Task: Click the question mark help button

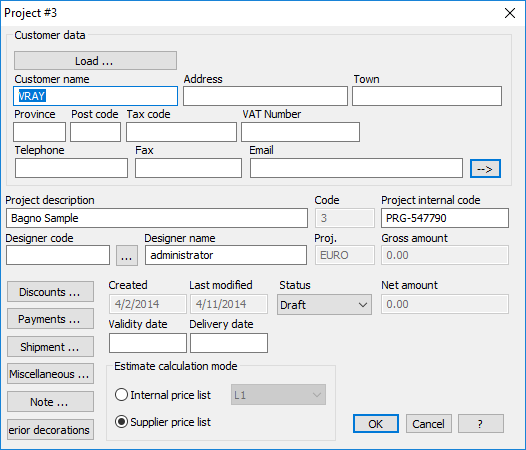Action: point(480,423)
